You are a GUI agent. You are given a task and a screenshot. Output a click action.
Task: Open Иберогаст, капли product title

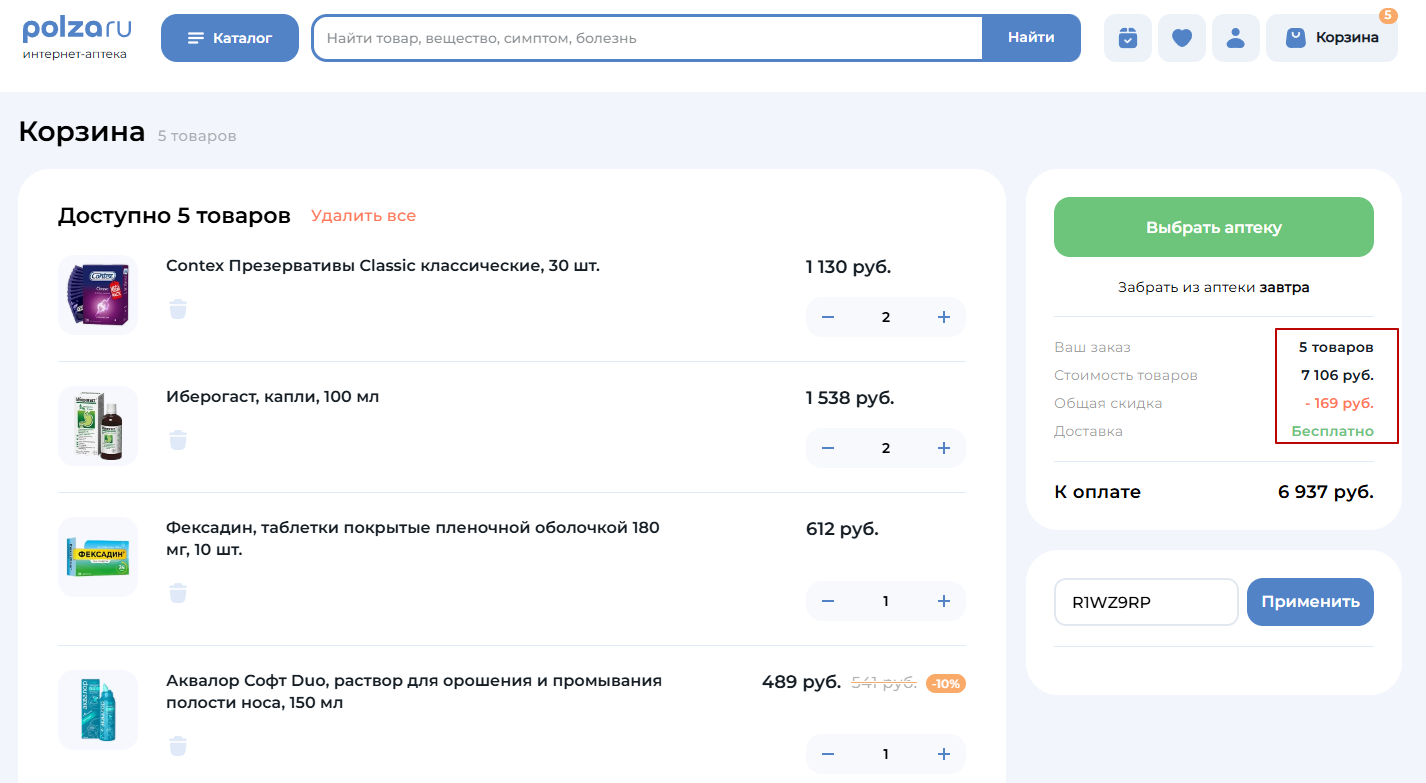click(273, 397)
